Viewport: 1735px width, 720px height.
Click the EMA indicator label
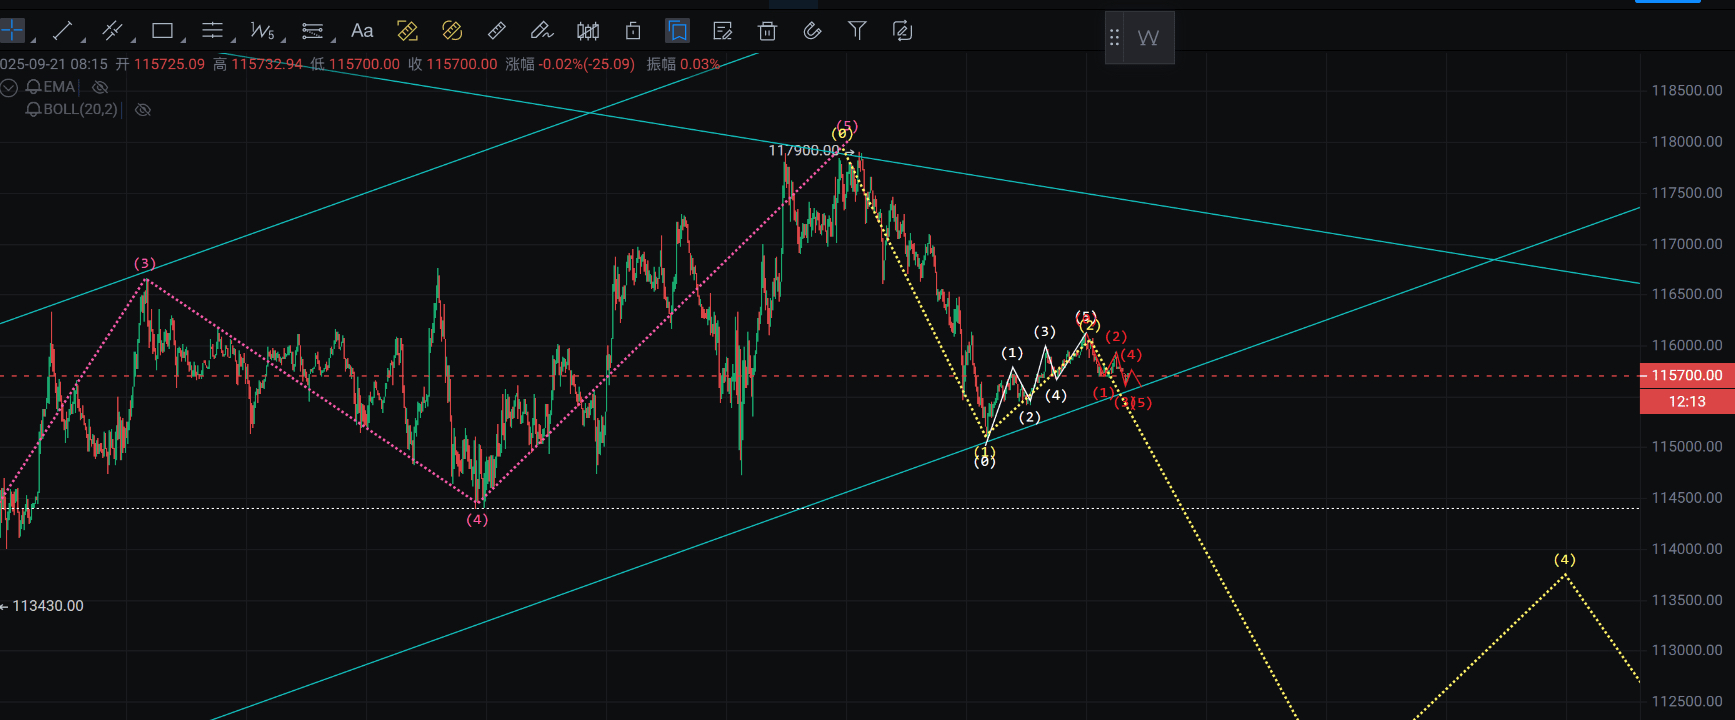point(59,87)
